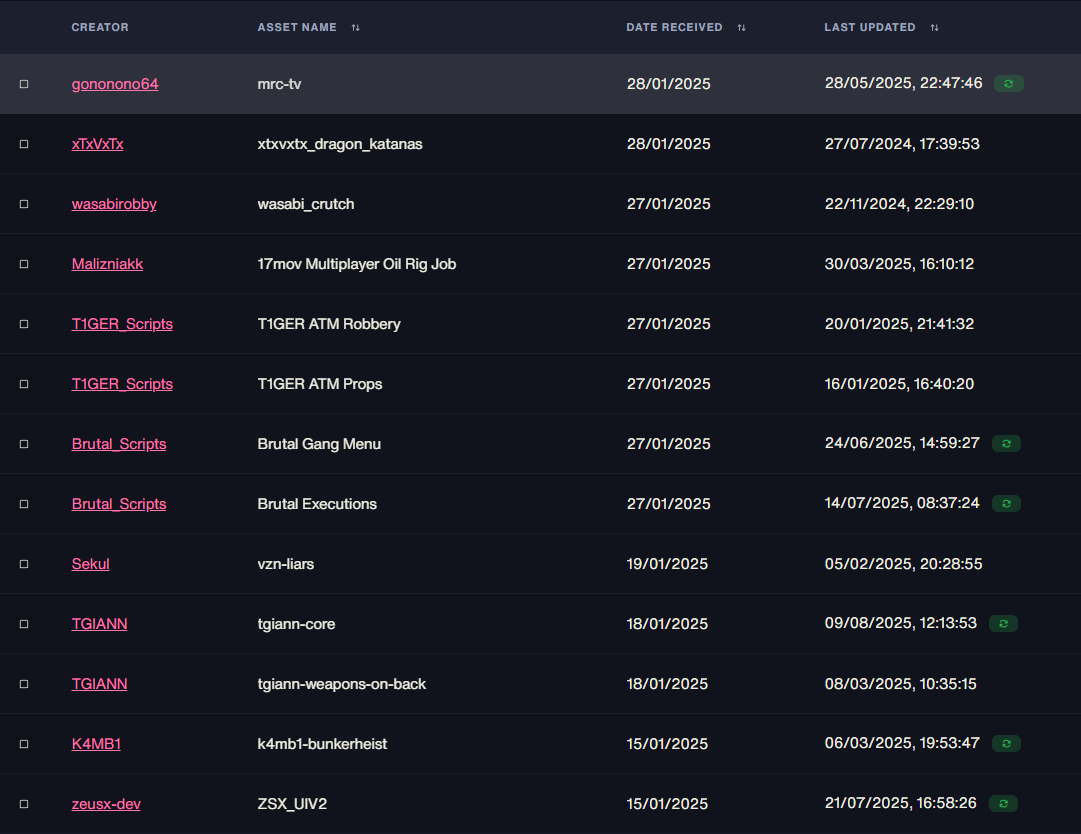
Task: Click timestamp 08/03/2025, 10:35:15
Action: (900, 683)
